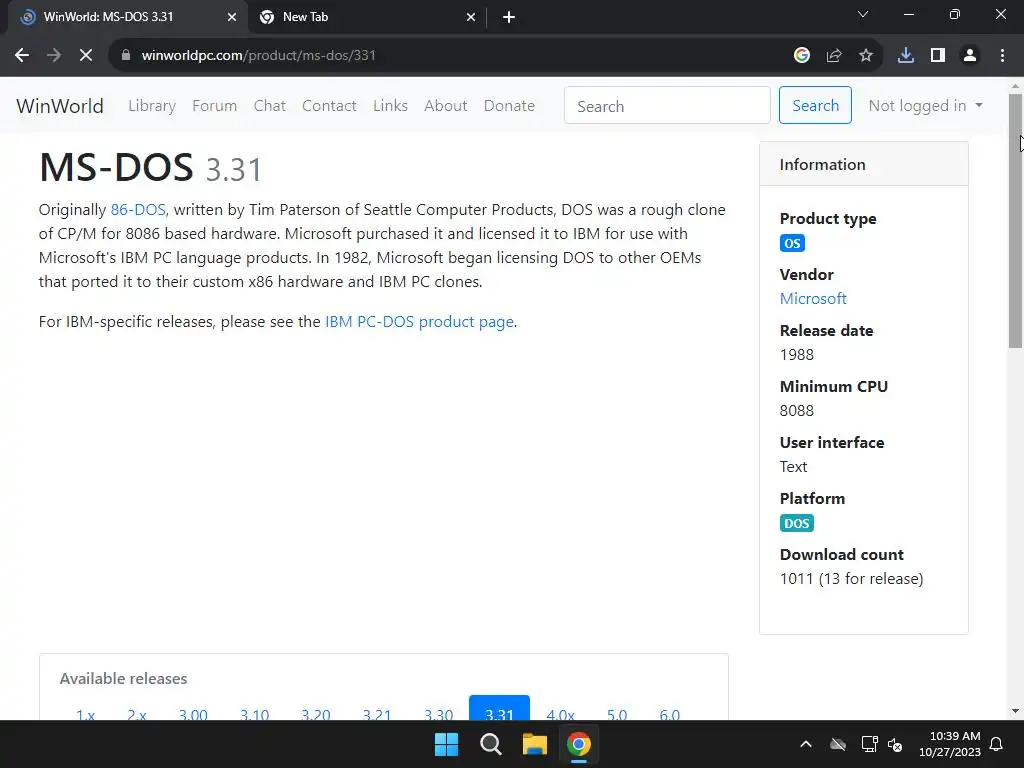This screenshot has height=768, width=1024.
Task: Open the notifications bell
Action: pyautogui.click(x=996, y=744)
